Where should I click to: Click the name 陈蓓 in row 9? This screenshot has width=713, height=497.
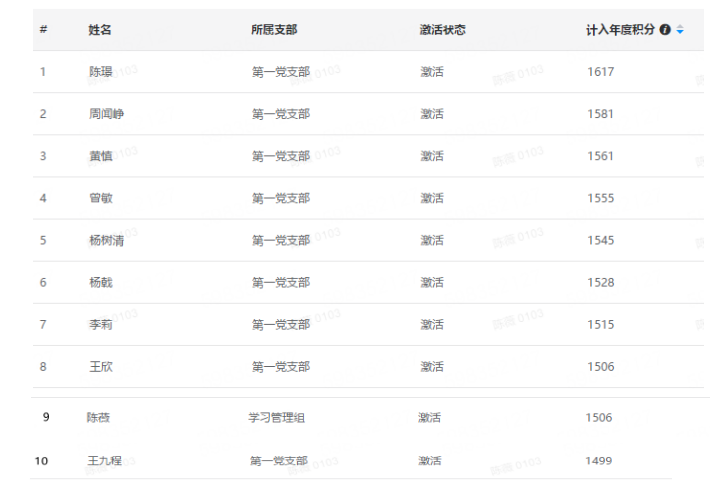pos(98,417)
